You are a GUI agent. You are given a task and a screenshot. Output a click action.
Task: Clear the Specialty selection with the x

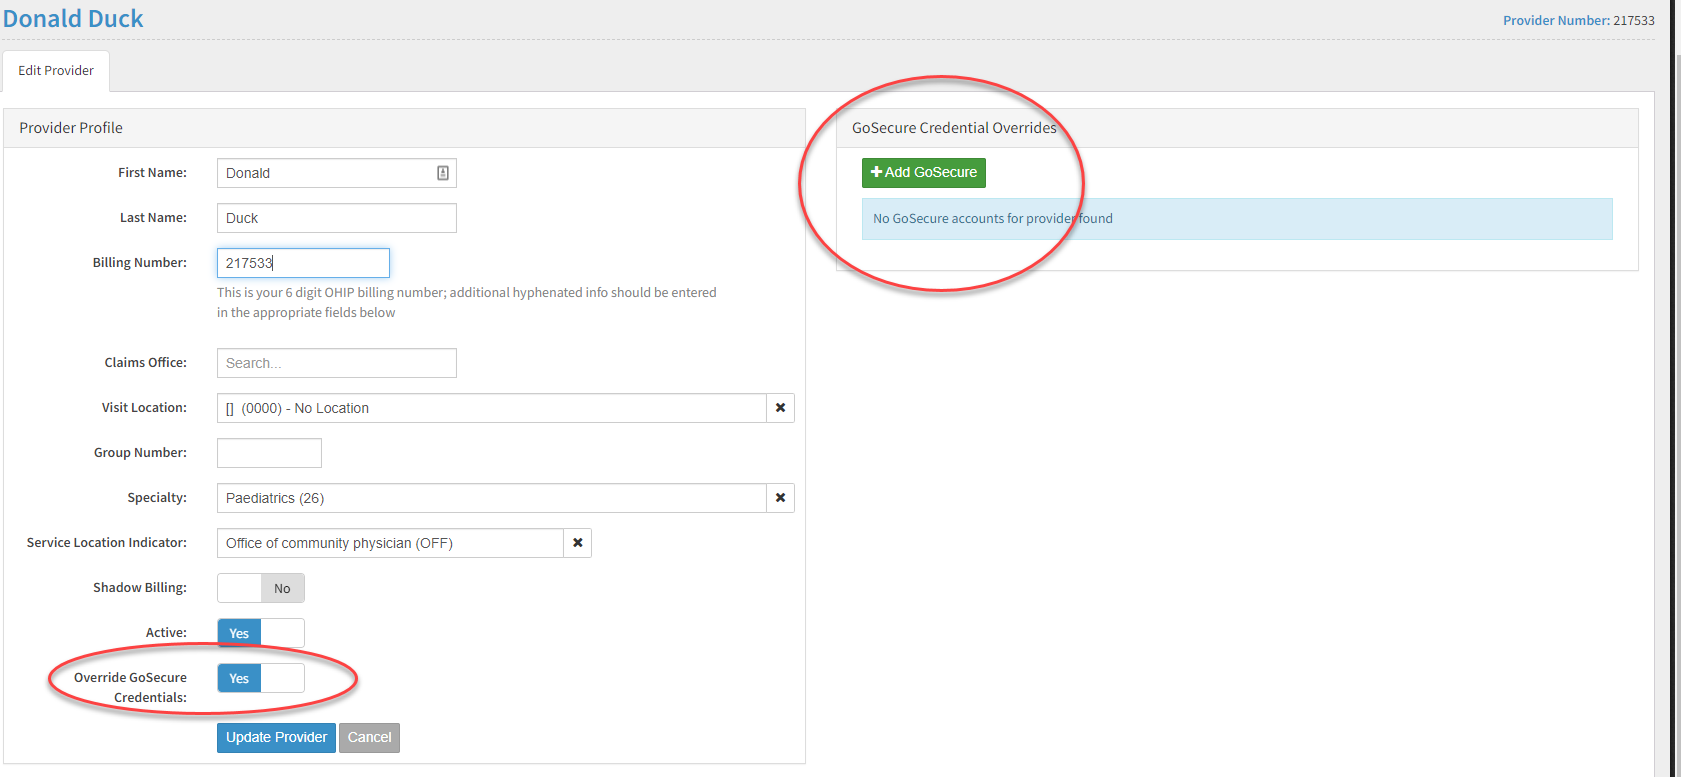(780, 498)
